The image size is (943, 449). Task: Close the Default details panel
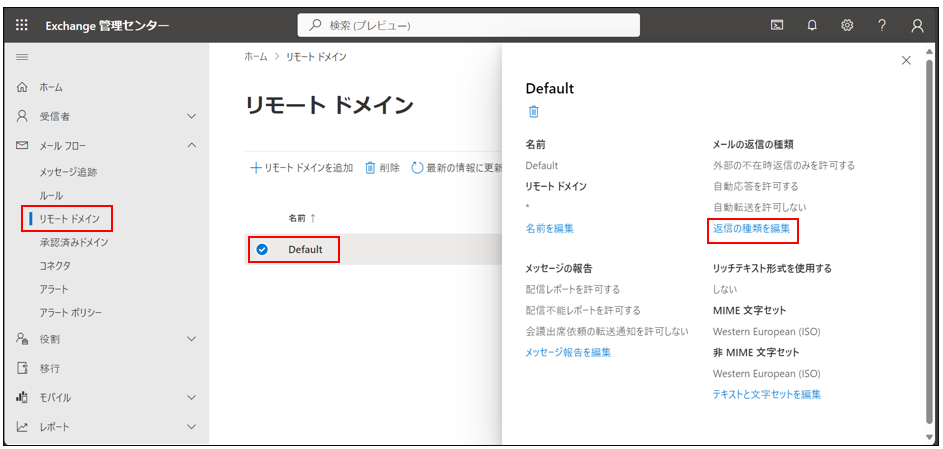(x=906, y=60)
